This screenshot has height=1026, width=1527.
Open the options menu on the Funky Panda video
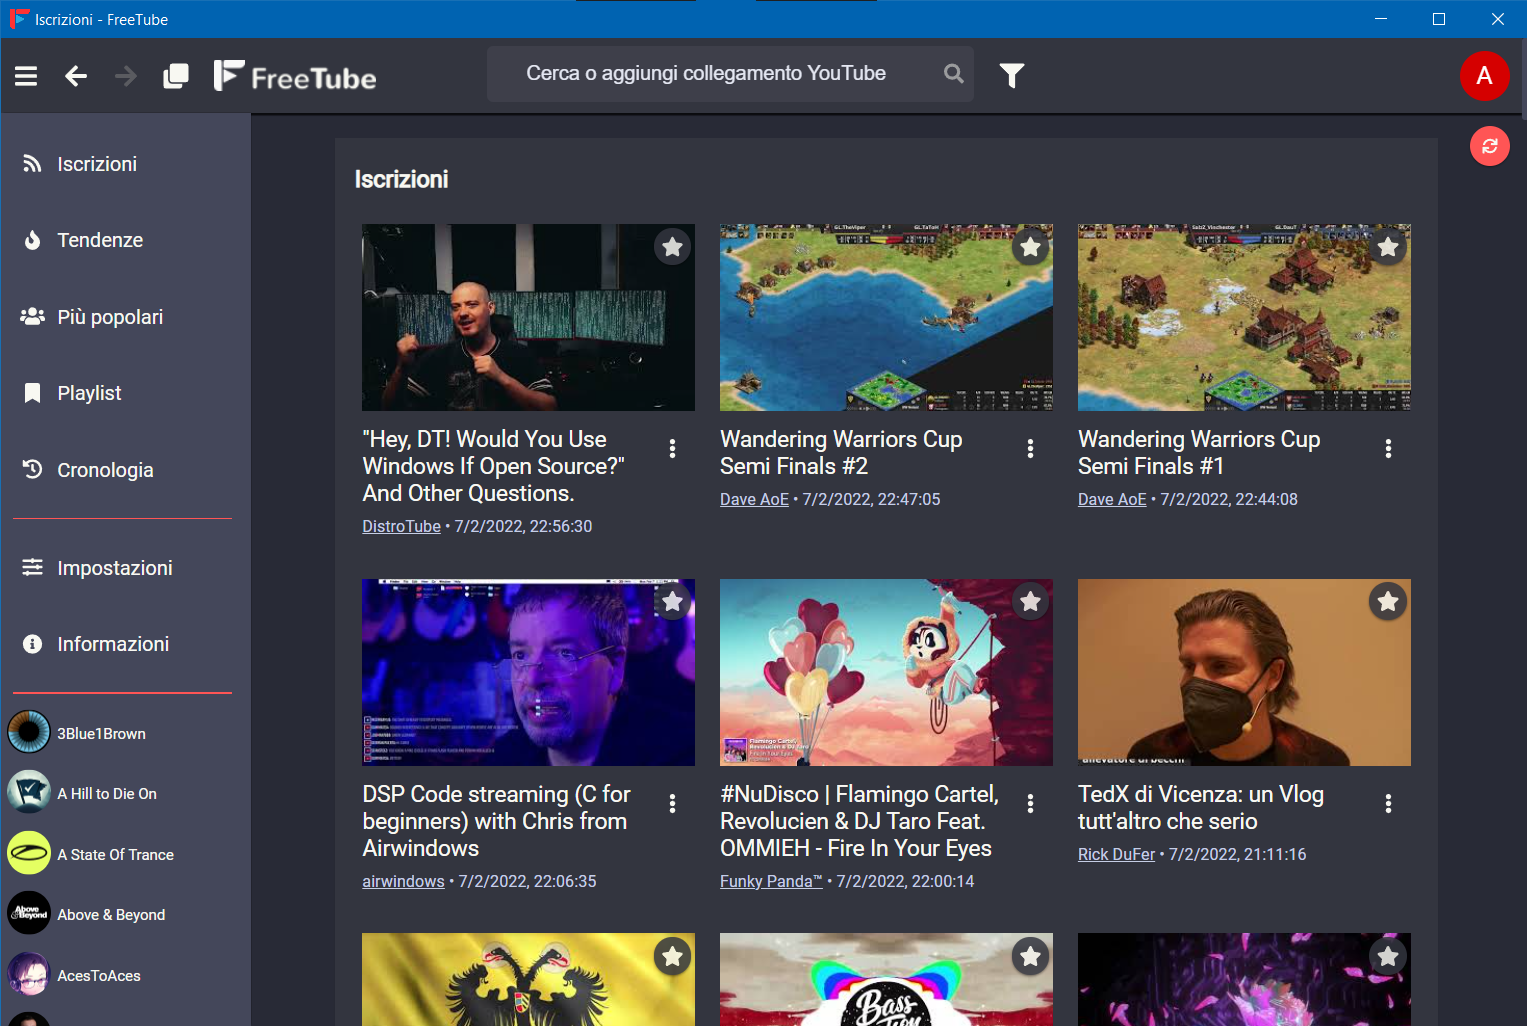coord(1030,803)
